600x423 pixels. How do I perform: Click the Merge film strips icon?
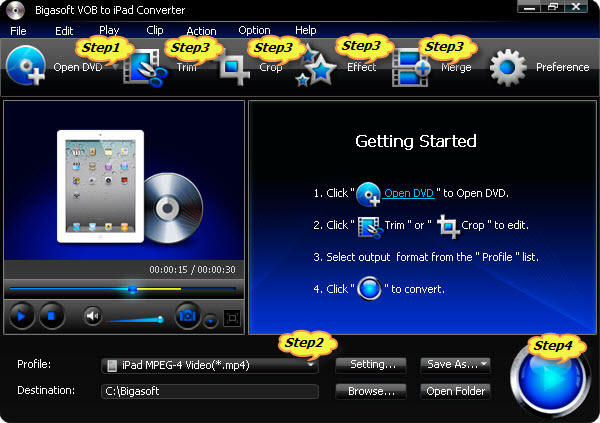coord(411,67)
